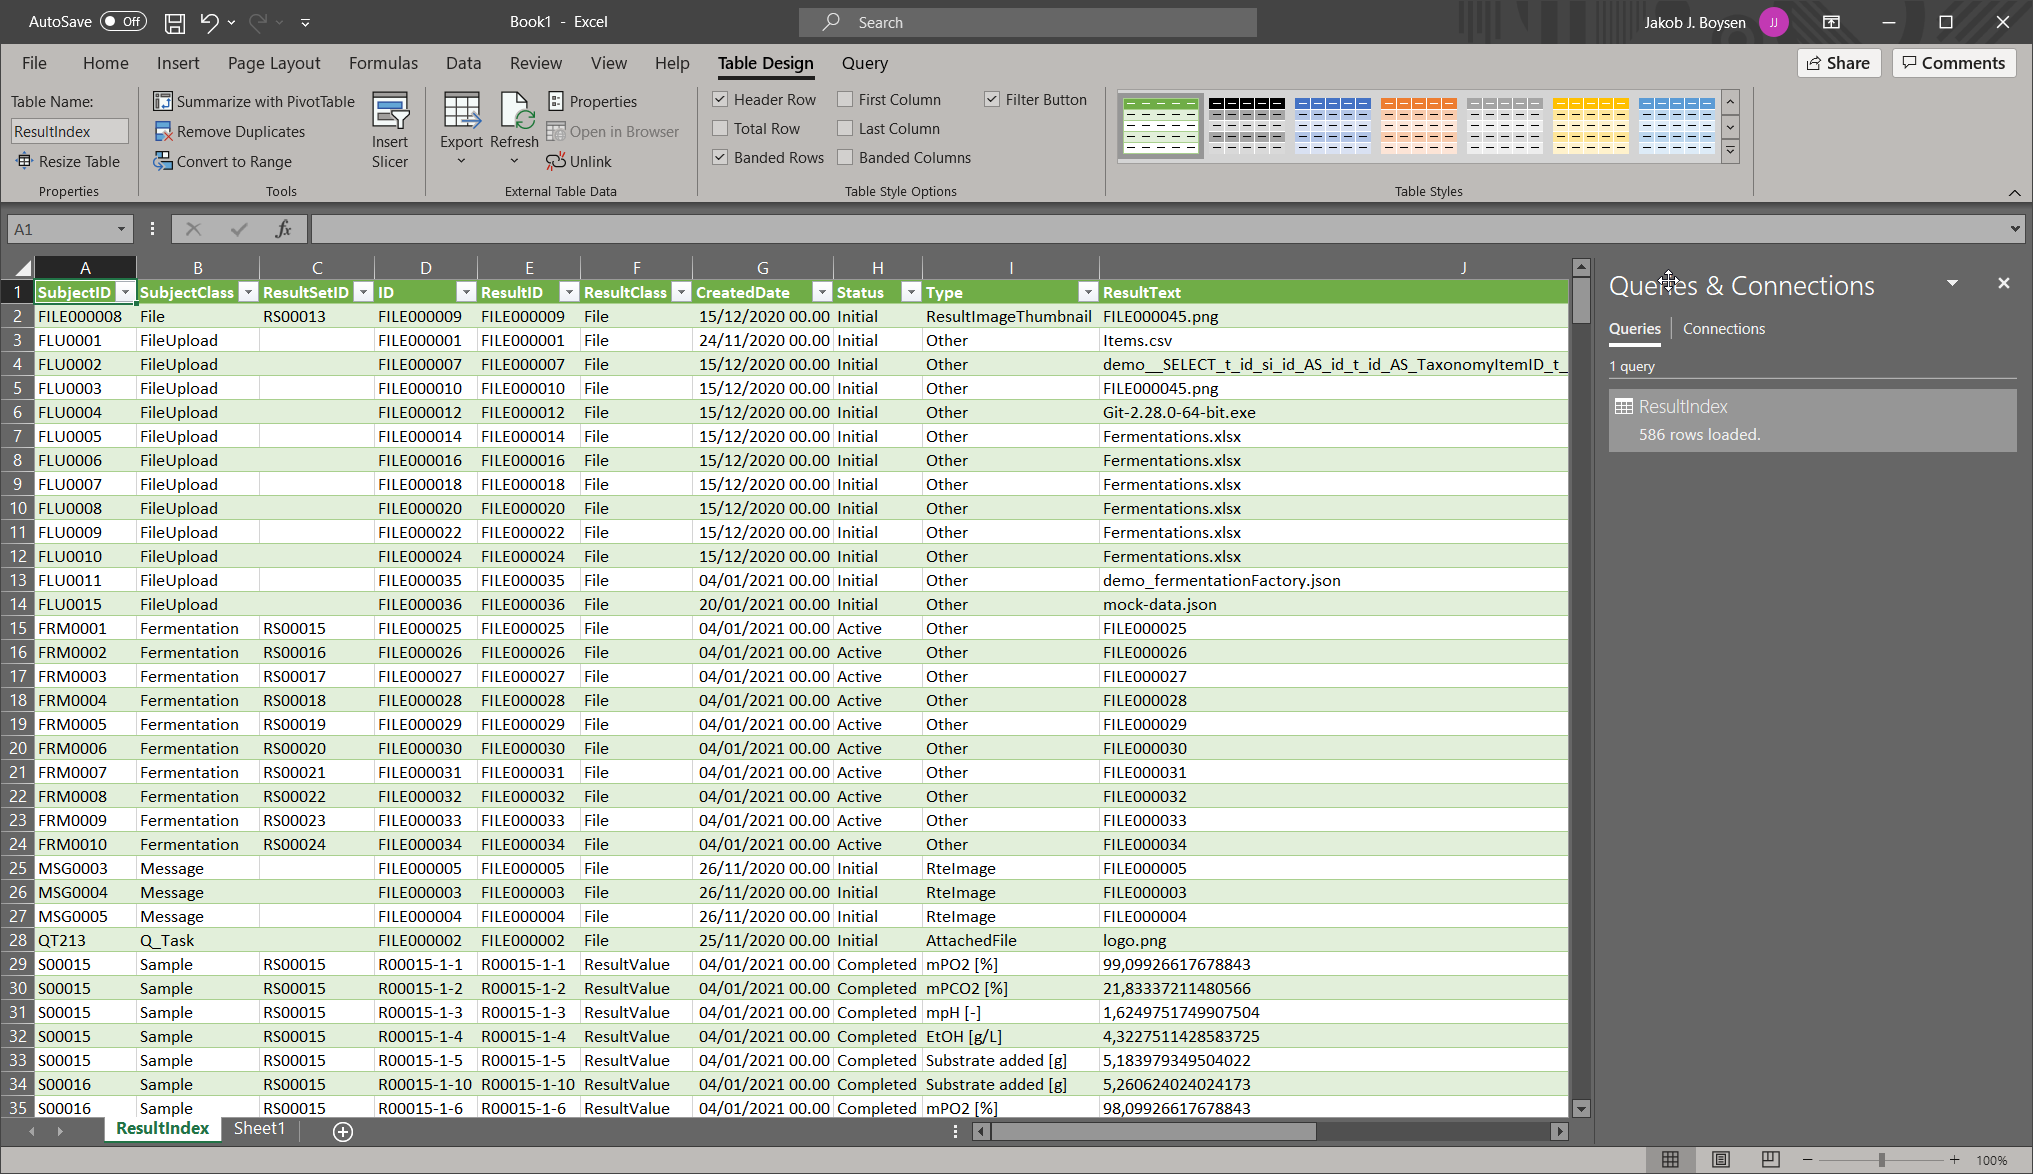
Task: Open the Connections pane tab
Action: [1723, 328]
